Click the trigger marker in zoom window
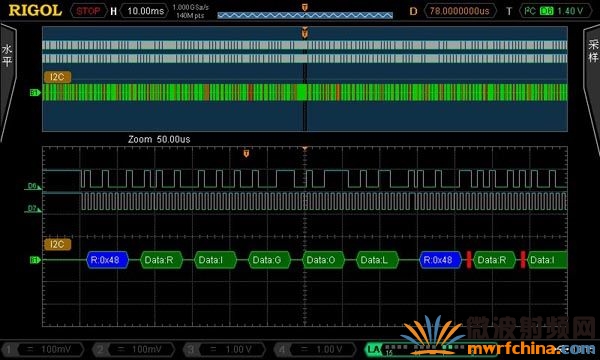Viewport: 600px width, 360px height. pyautogui.click(x=246, y=153)
